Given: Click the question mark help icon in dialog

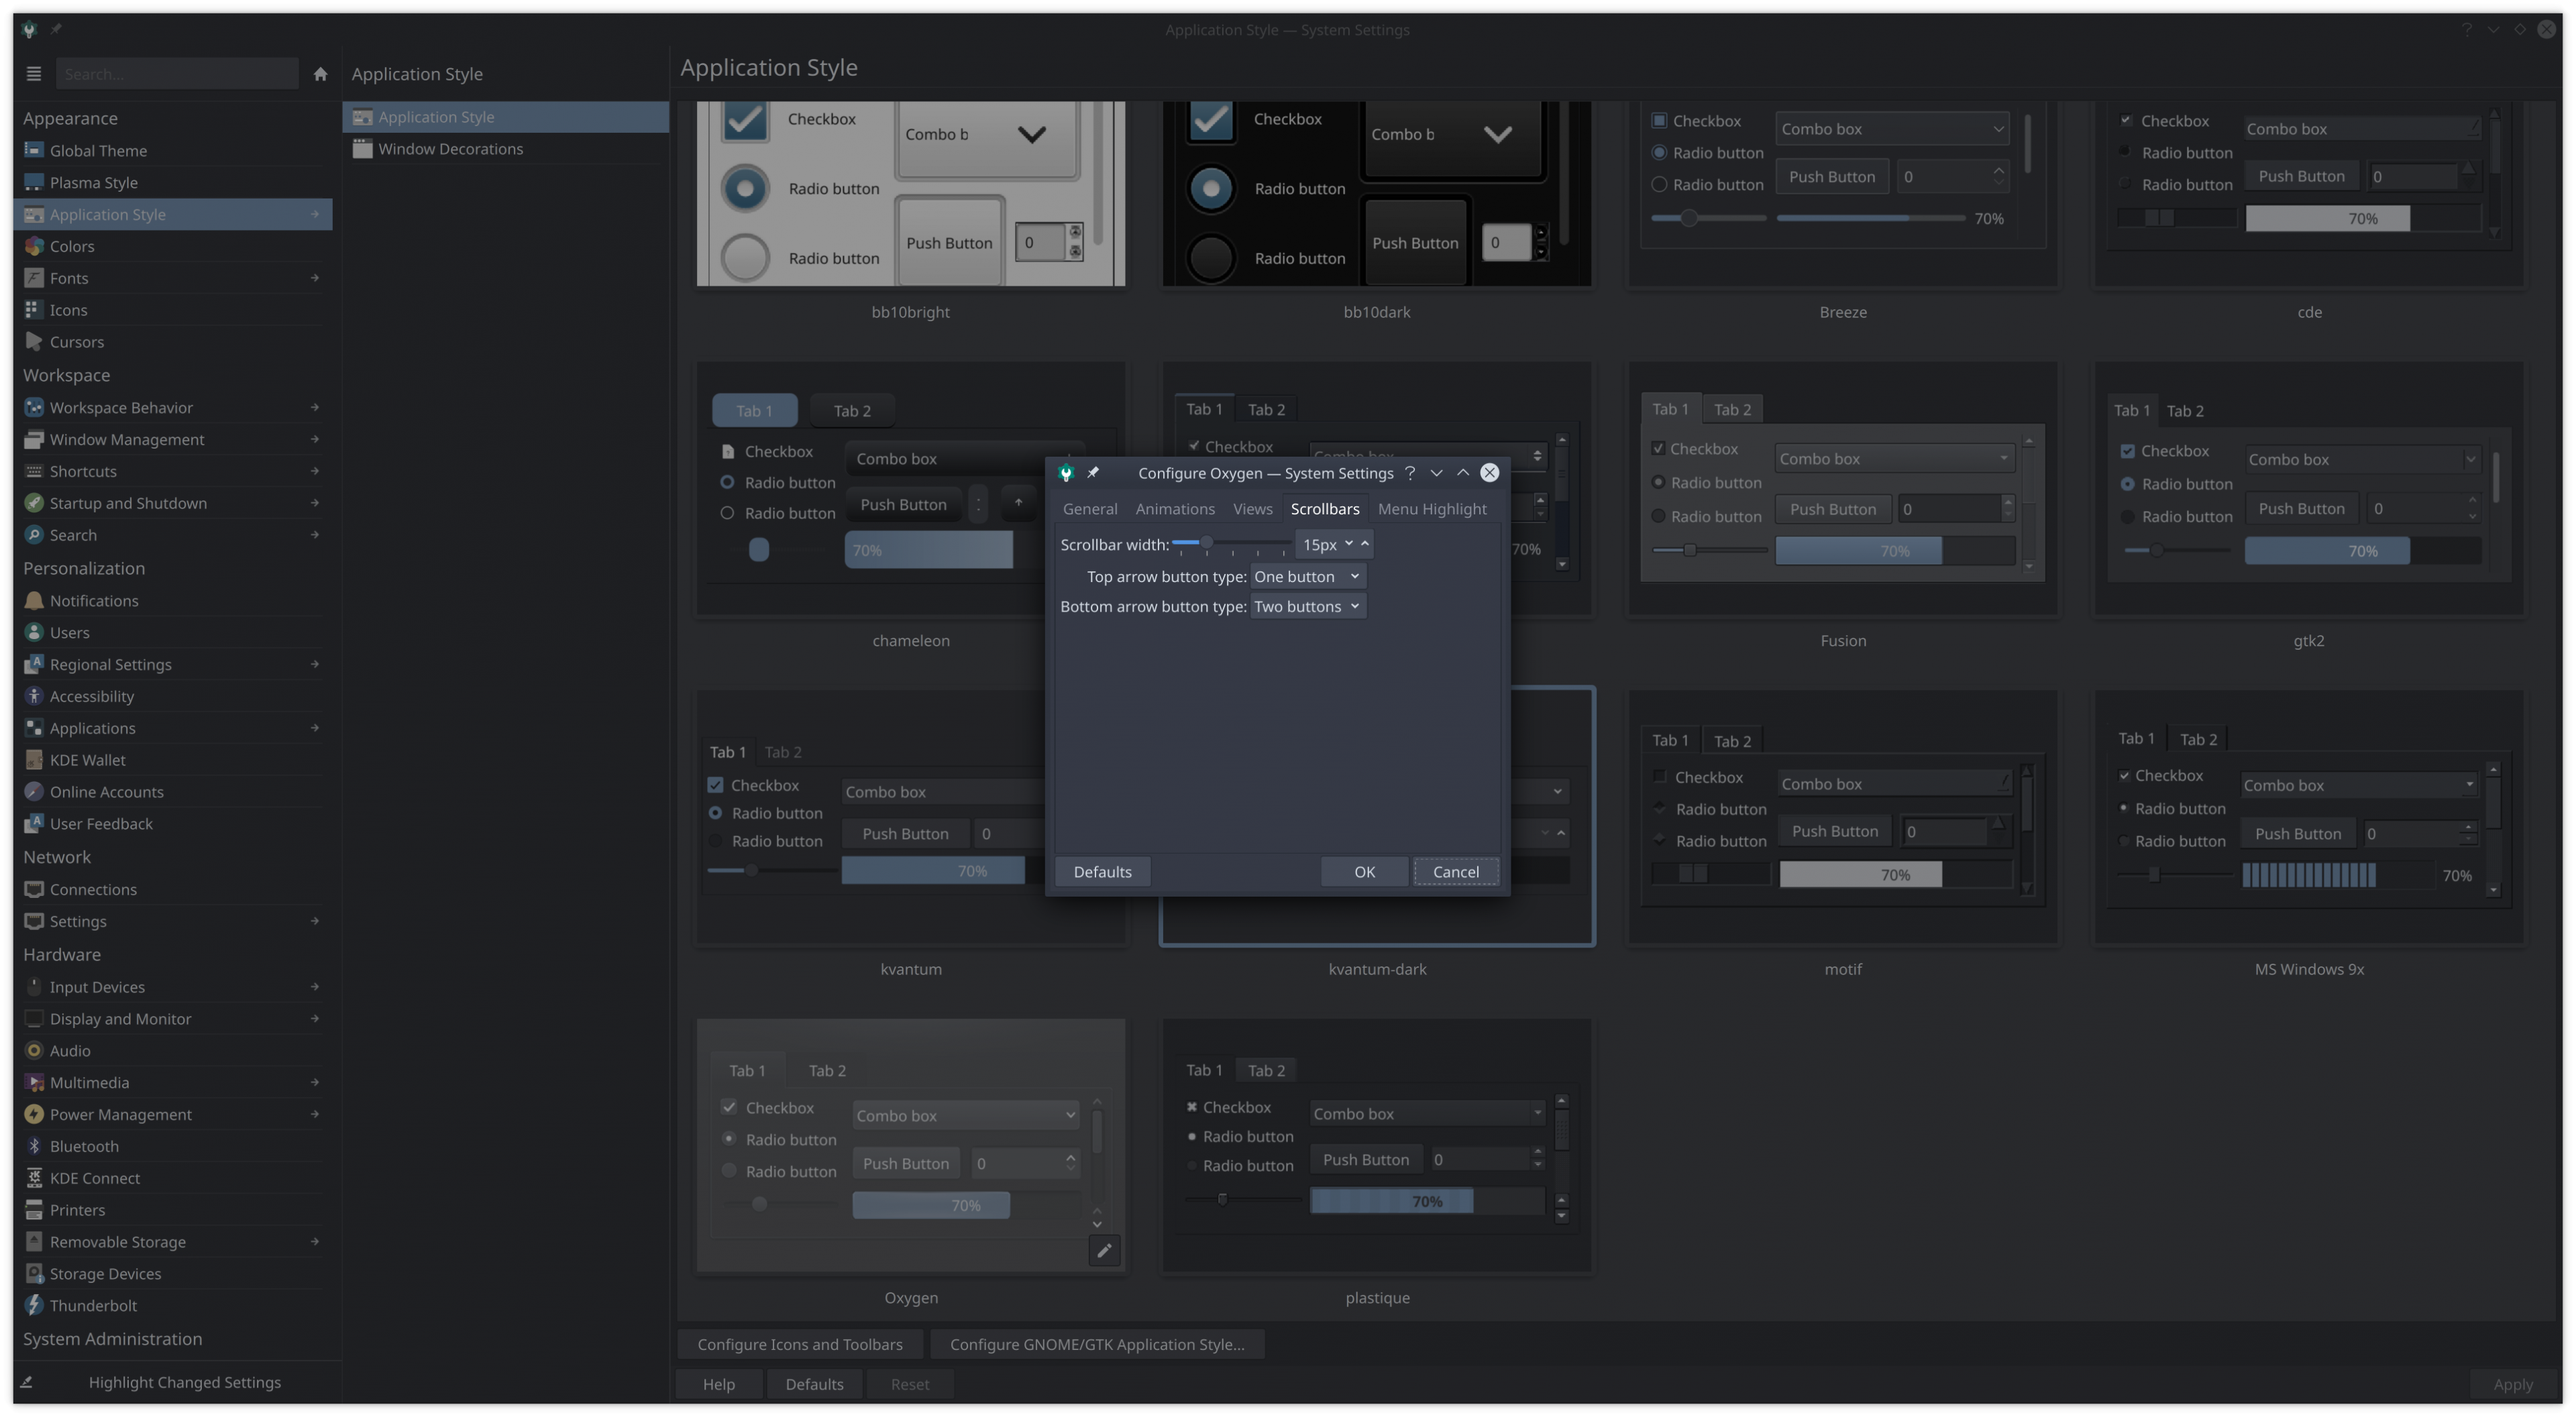Looking at the screenshot, I should 1410,473.
